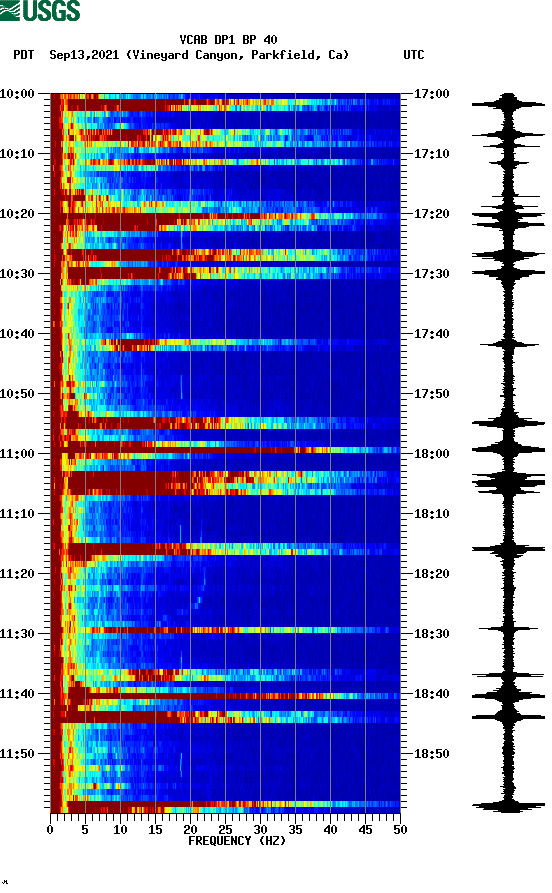
Task: Click the '17:40' UTC time label
Action: point(431,334)
